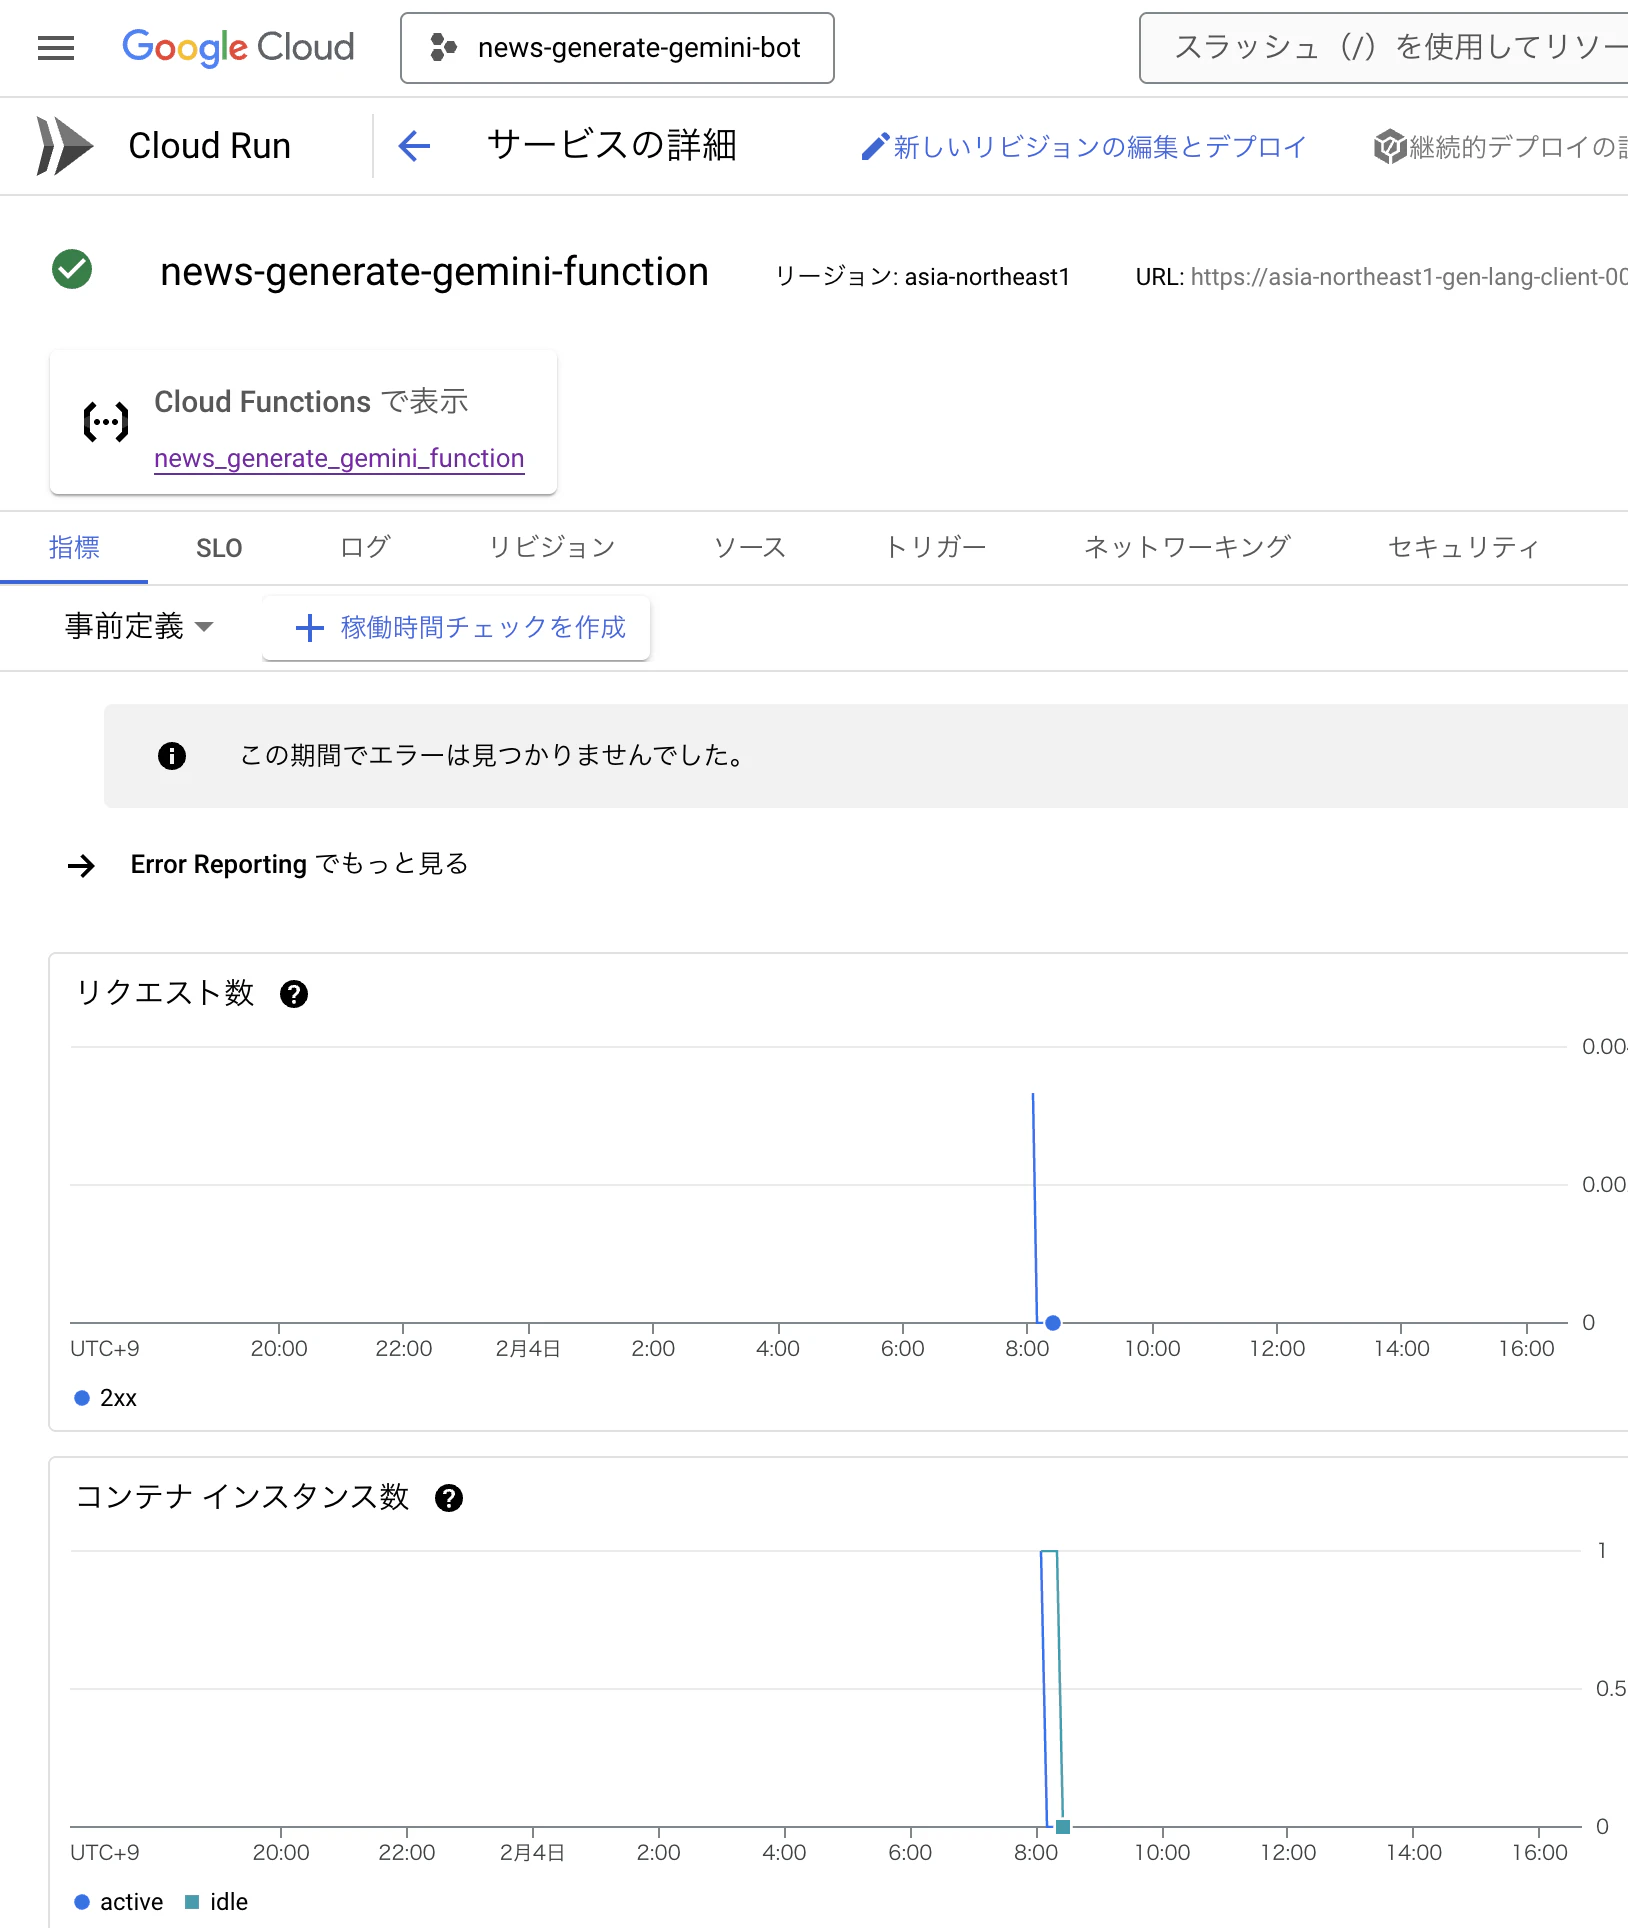Select the 指標 tab

(74, 548)
